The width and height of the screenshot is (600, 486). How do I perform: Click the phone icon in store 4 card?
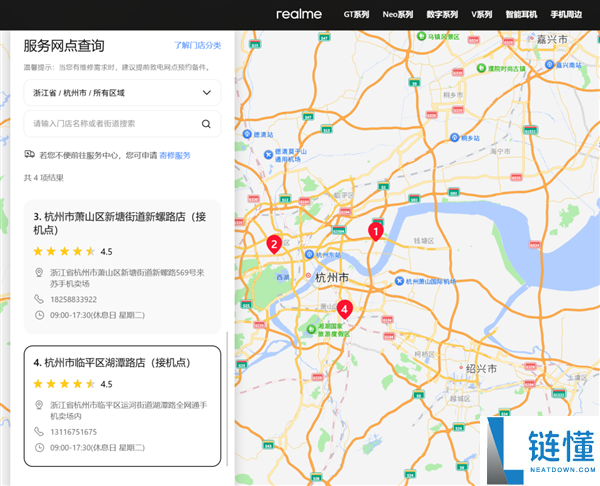(x=39, y=431)
